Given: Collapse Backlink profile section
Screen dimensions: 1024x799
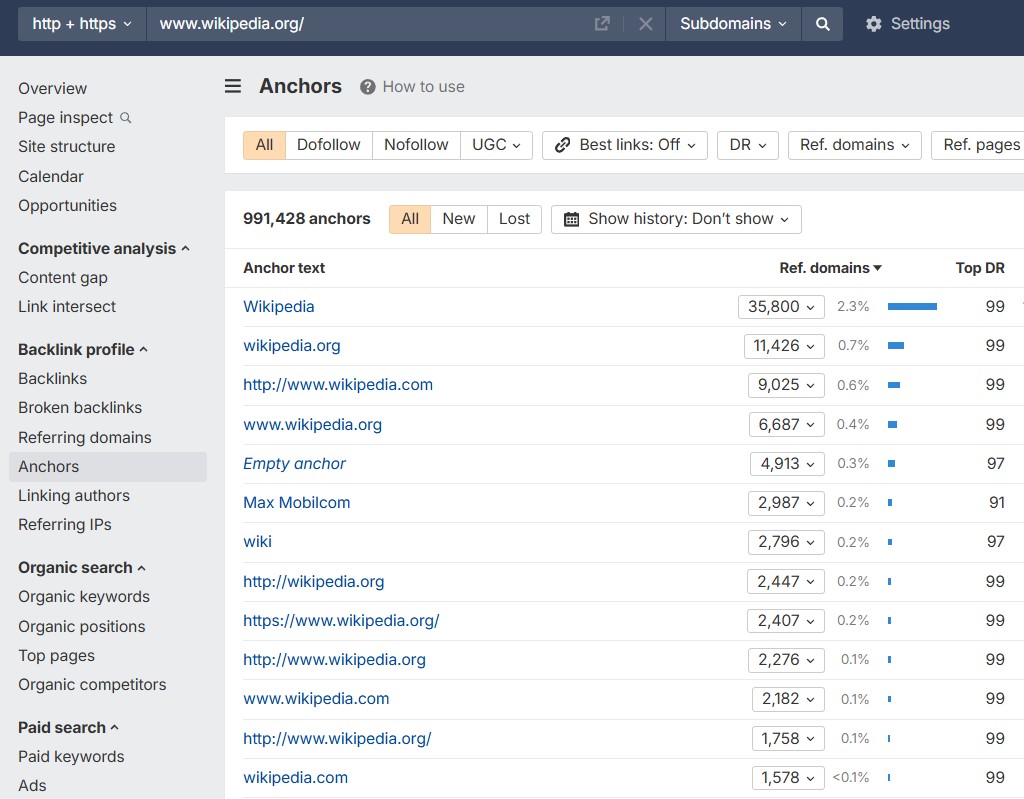Looking at the screenshot, I should click(x=83, y=350).
